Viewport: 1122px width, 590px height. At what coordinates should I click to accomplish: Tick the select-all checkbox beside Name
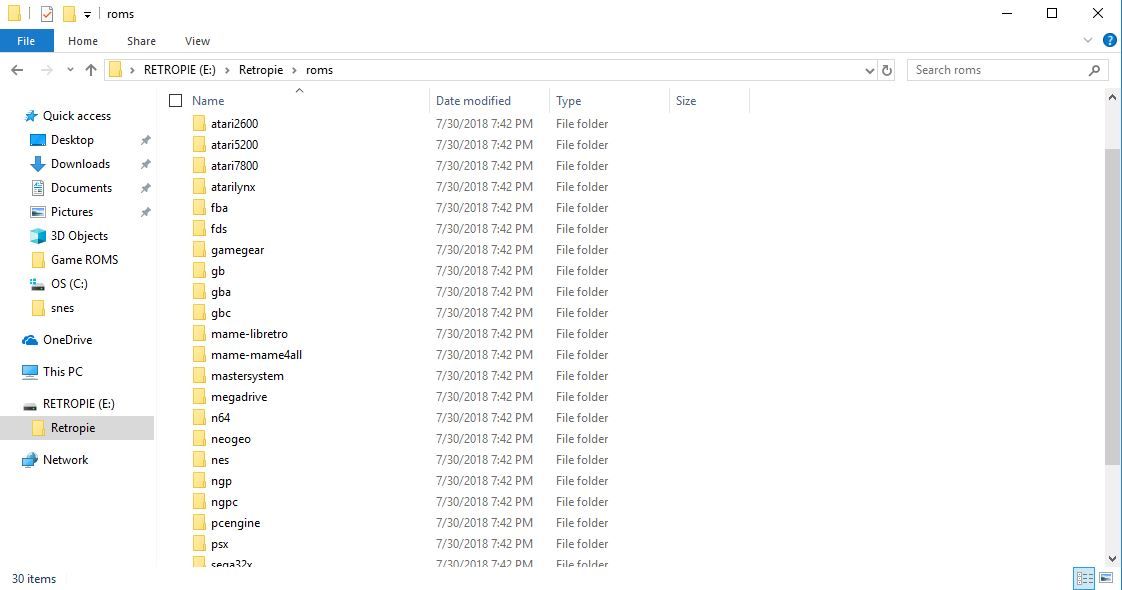pos(175,101)
